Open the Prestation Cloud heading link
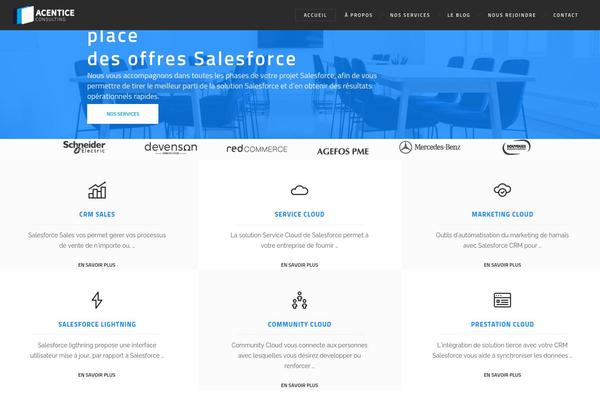Screen dimensions: 600x400 point(502,324)
